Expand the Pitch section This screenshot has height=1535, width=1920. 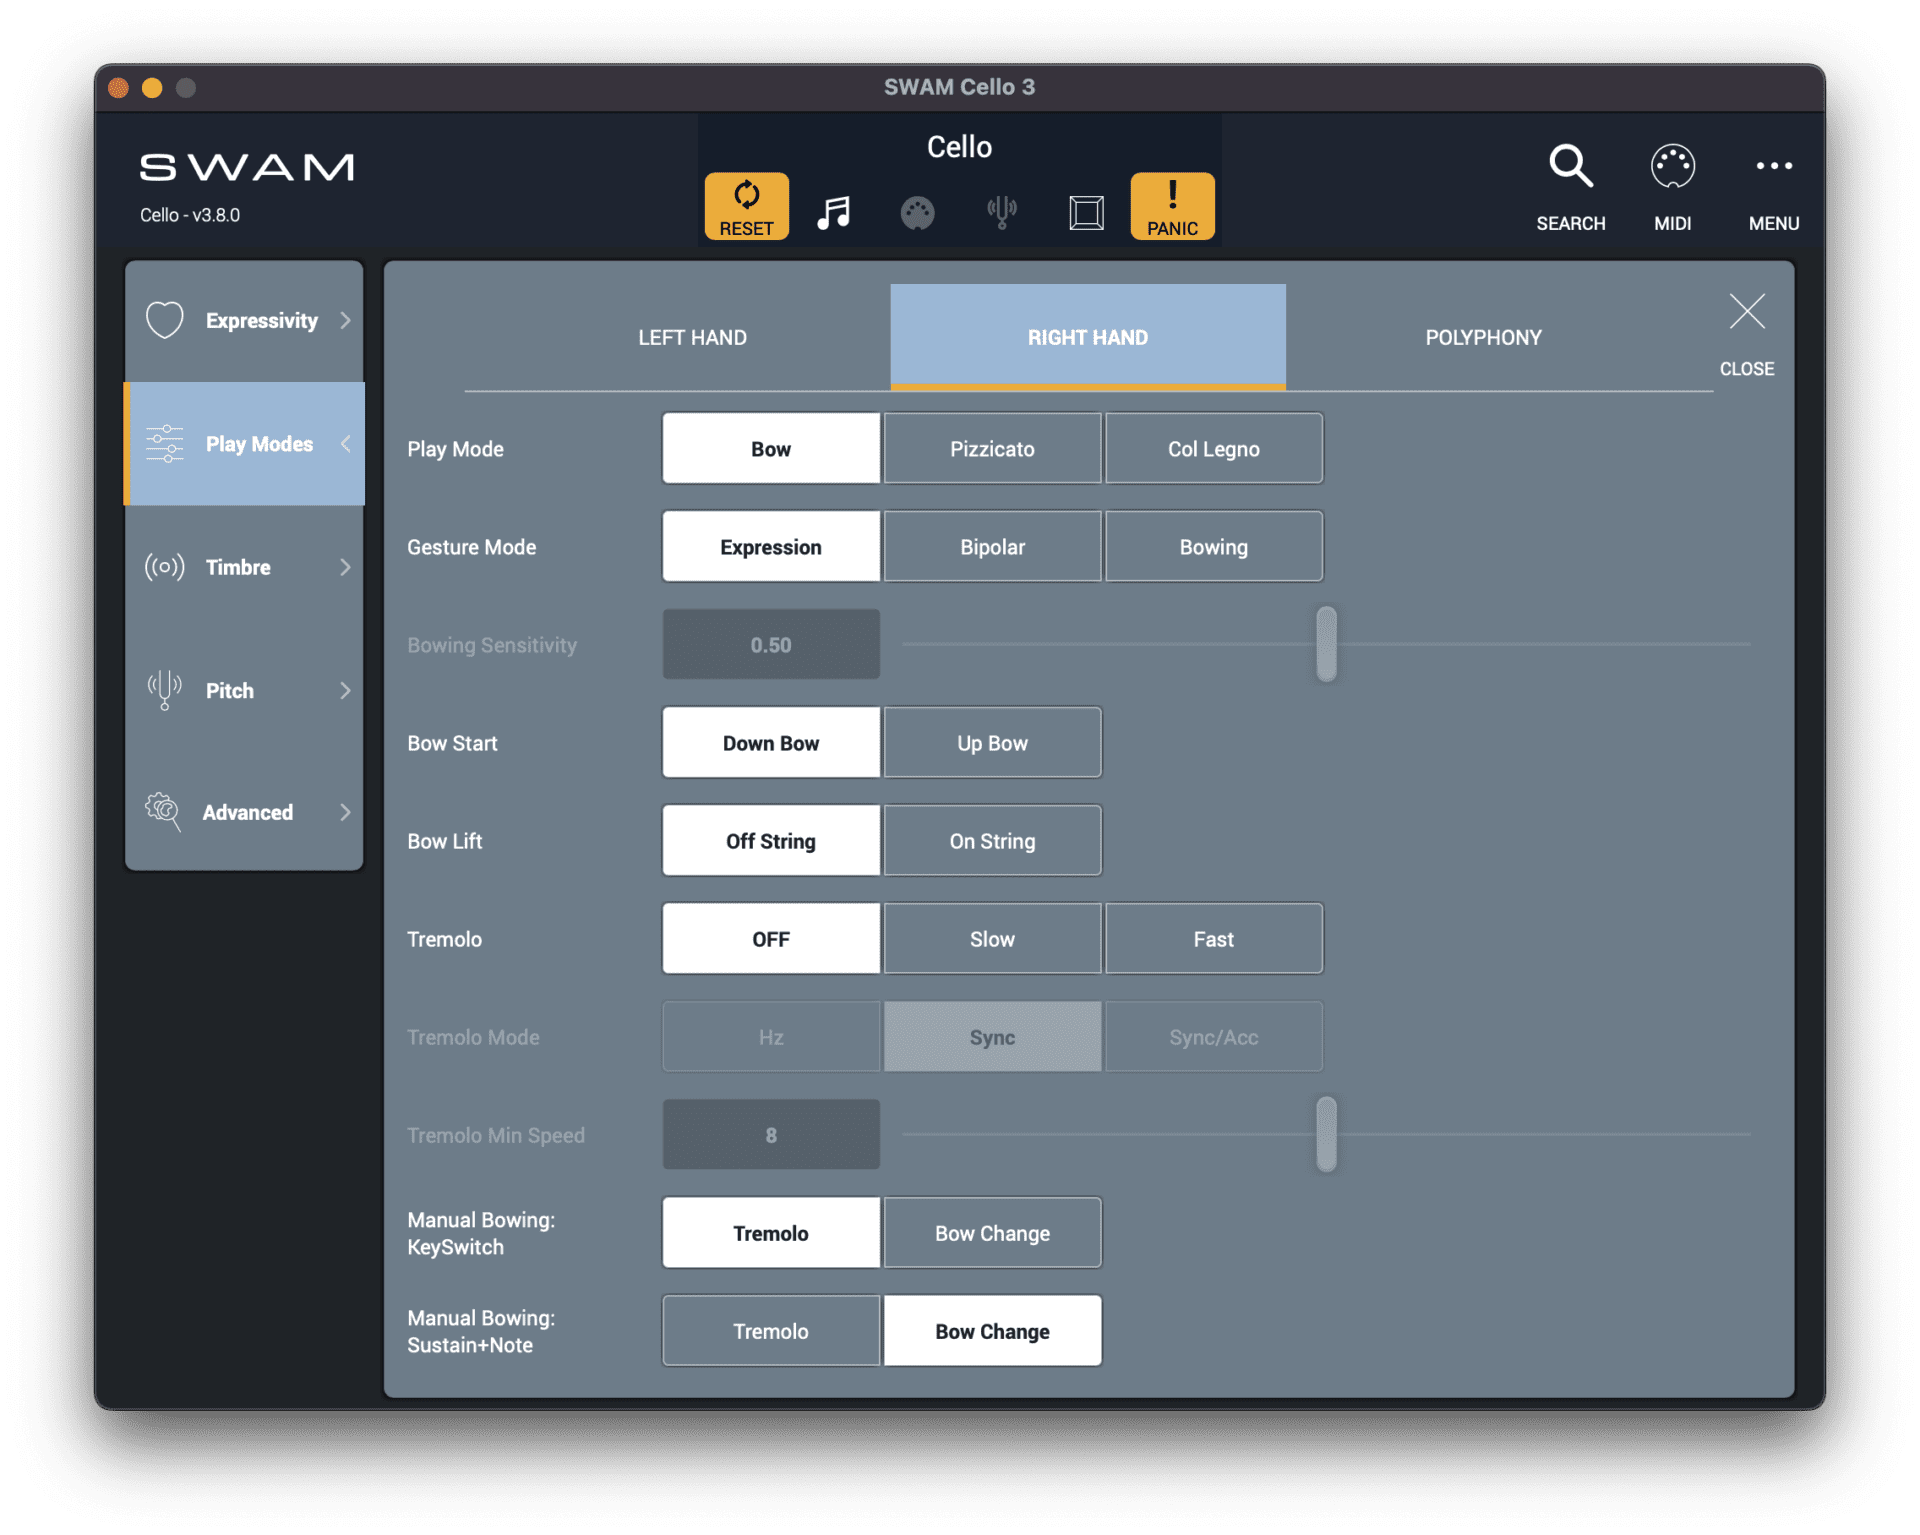point(243,690)
